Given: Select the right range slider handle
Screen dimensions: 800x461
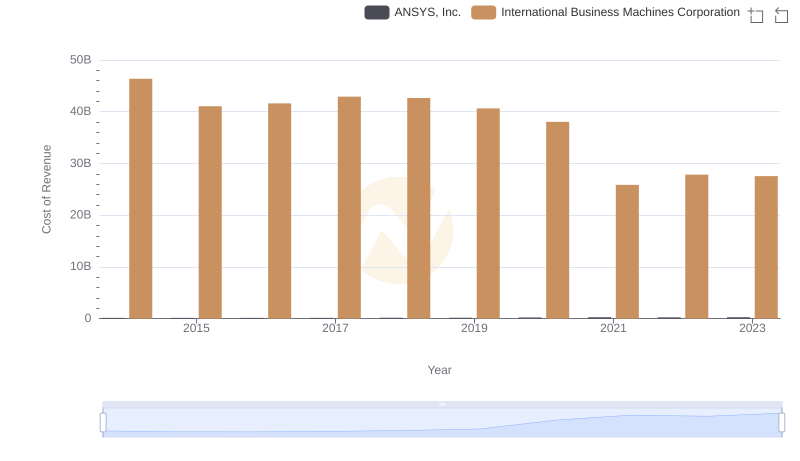Looking at the screenshot, I should [x=781, y=423].
